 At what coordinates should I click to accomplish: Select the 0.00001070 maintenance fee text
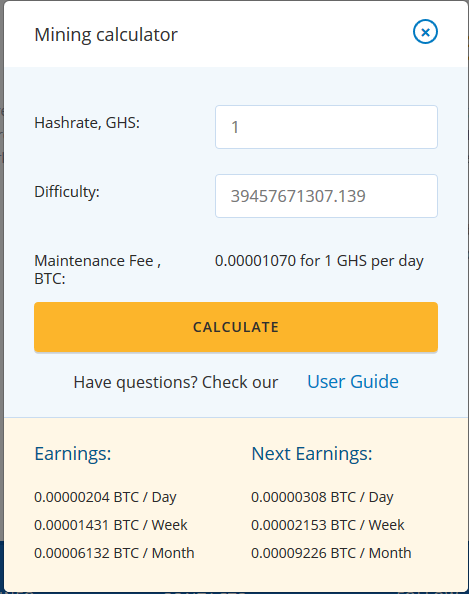tap(255, 261)
